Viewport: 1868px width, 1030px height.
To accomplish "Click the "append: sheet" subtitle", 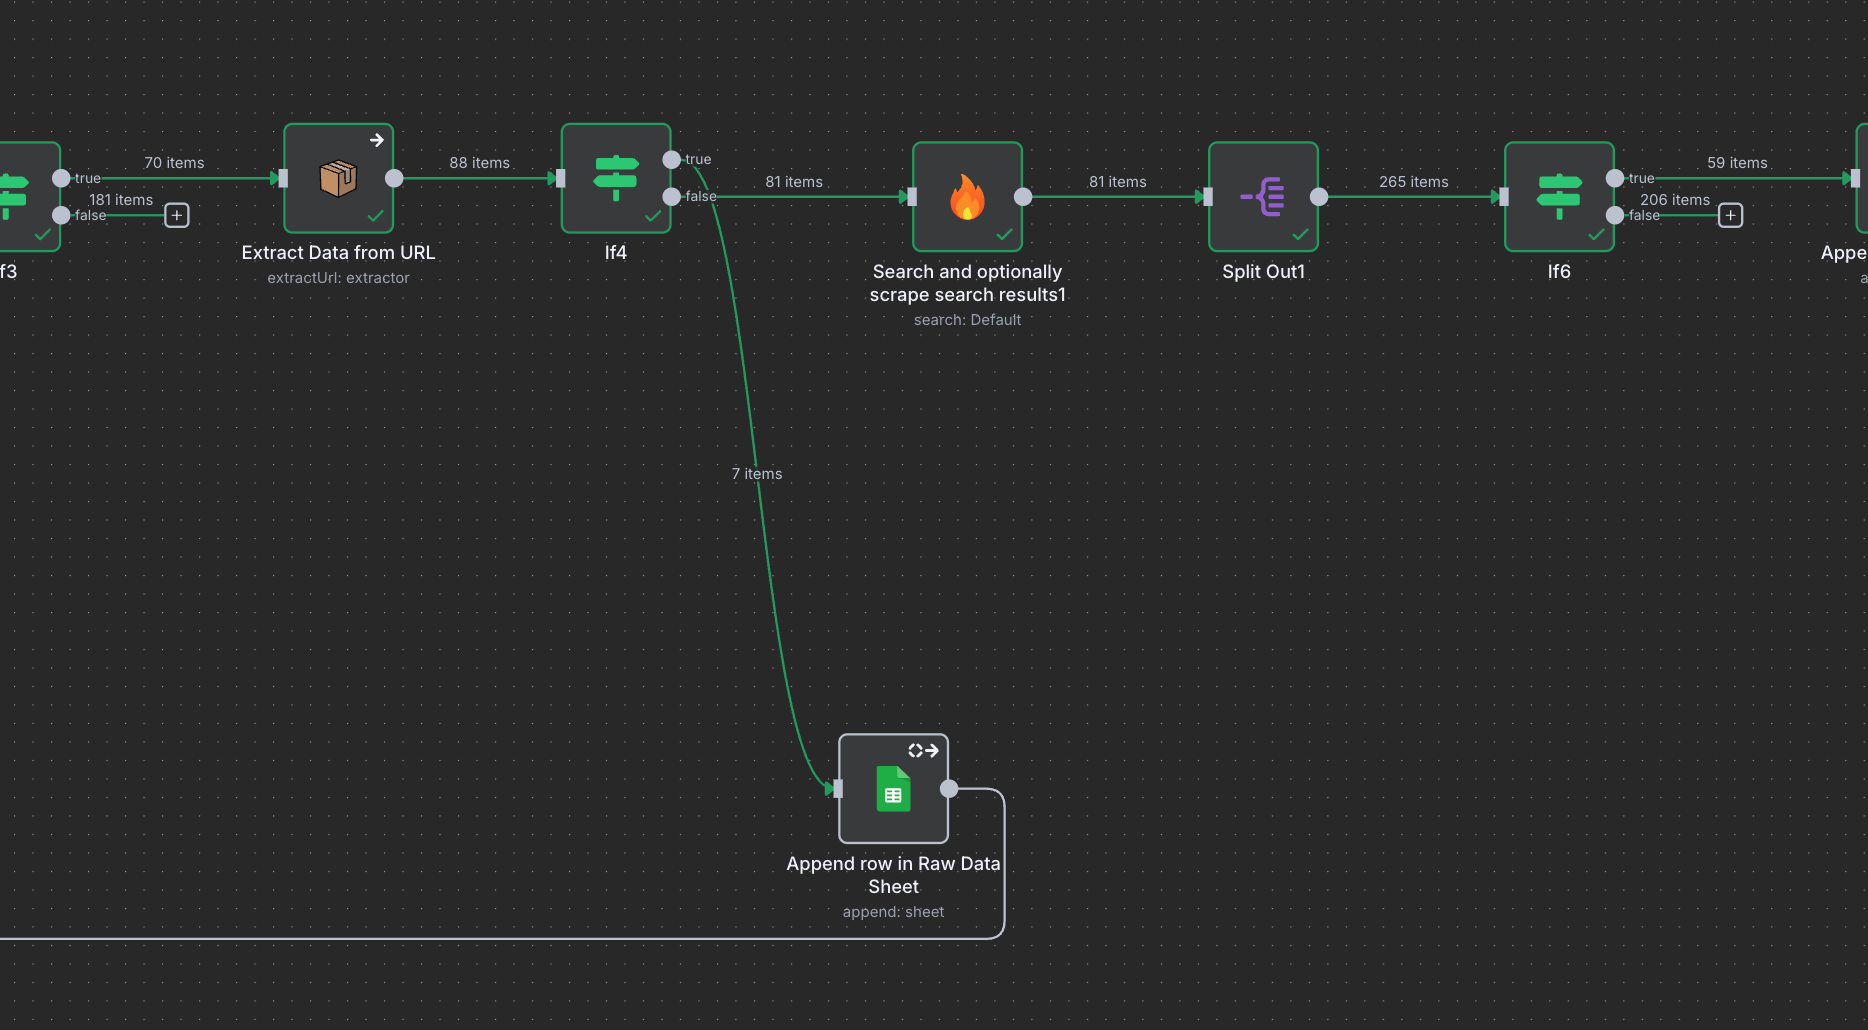I will [x=893, y=912].
